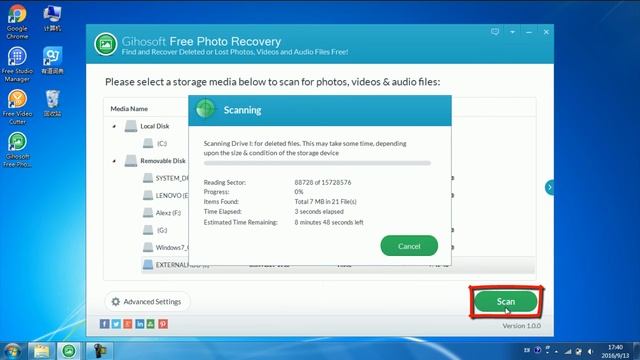640x360 pixels.
Task: Click the Removable Disk drive icon
Action: [x=131, y=161]
